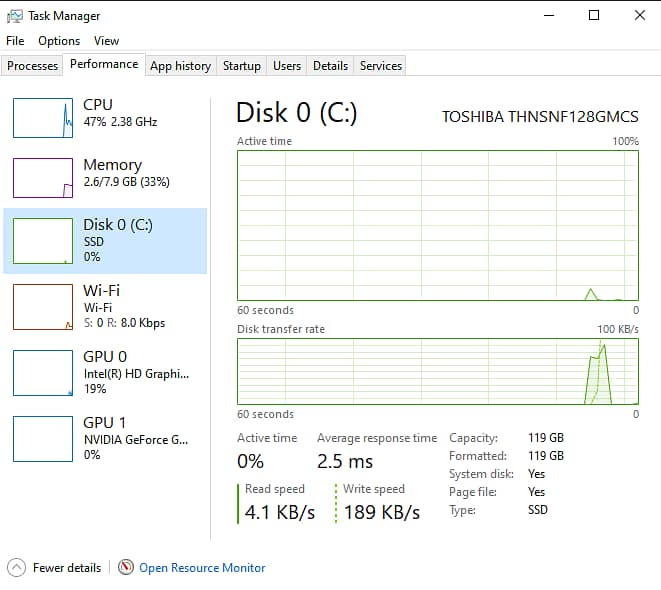Screen dimensions: 661x590
Task: Click the Task Manager app icon in title bar
Action: [13, 16]
